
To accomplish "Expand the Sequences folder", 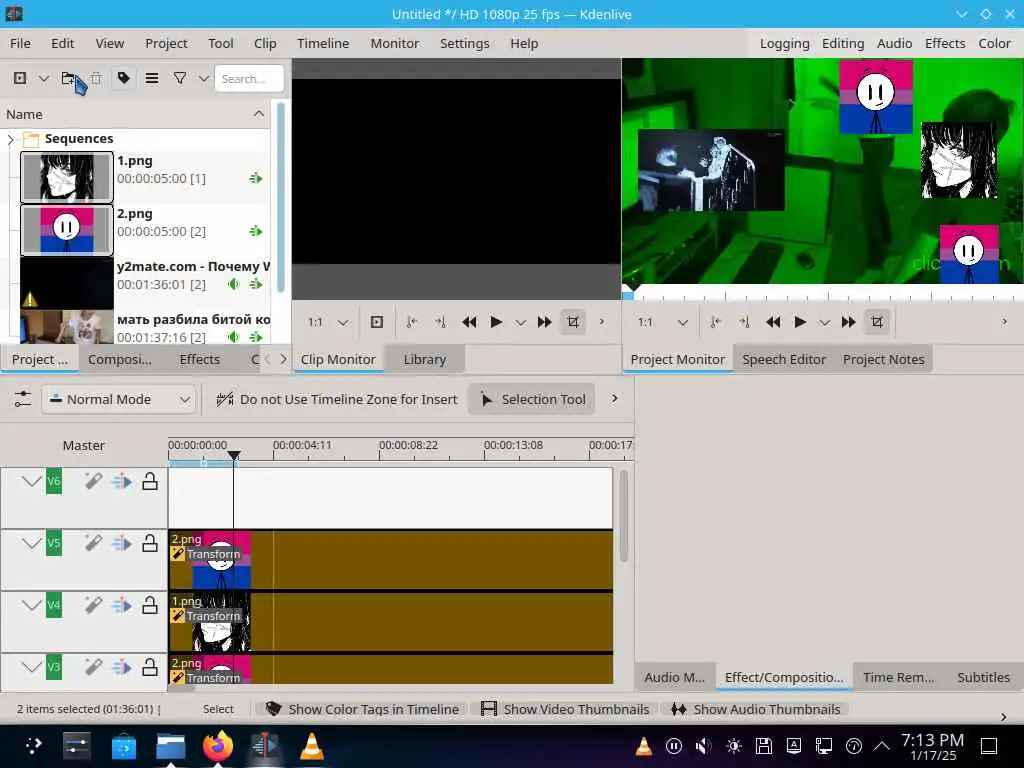I will pyautogui.click(x=10, y=139).
